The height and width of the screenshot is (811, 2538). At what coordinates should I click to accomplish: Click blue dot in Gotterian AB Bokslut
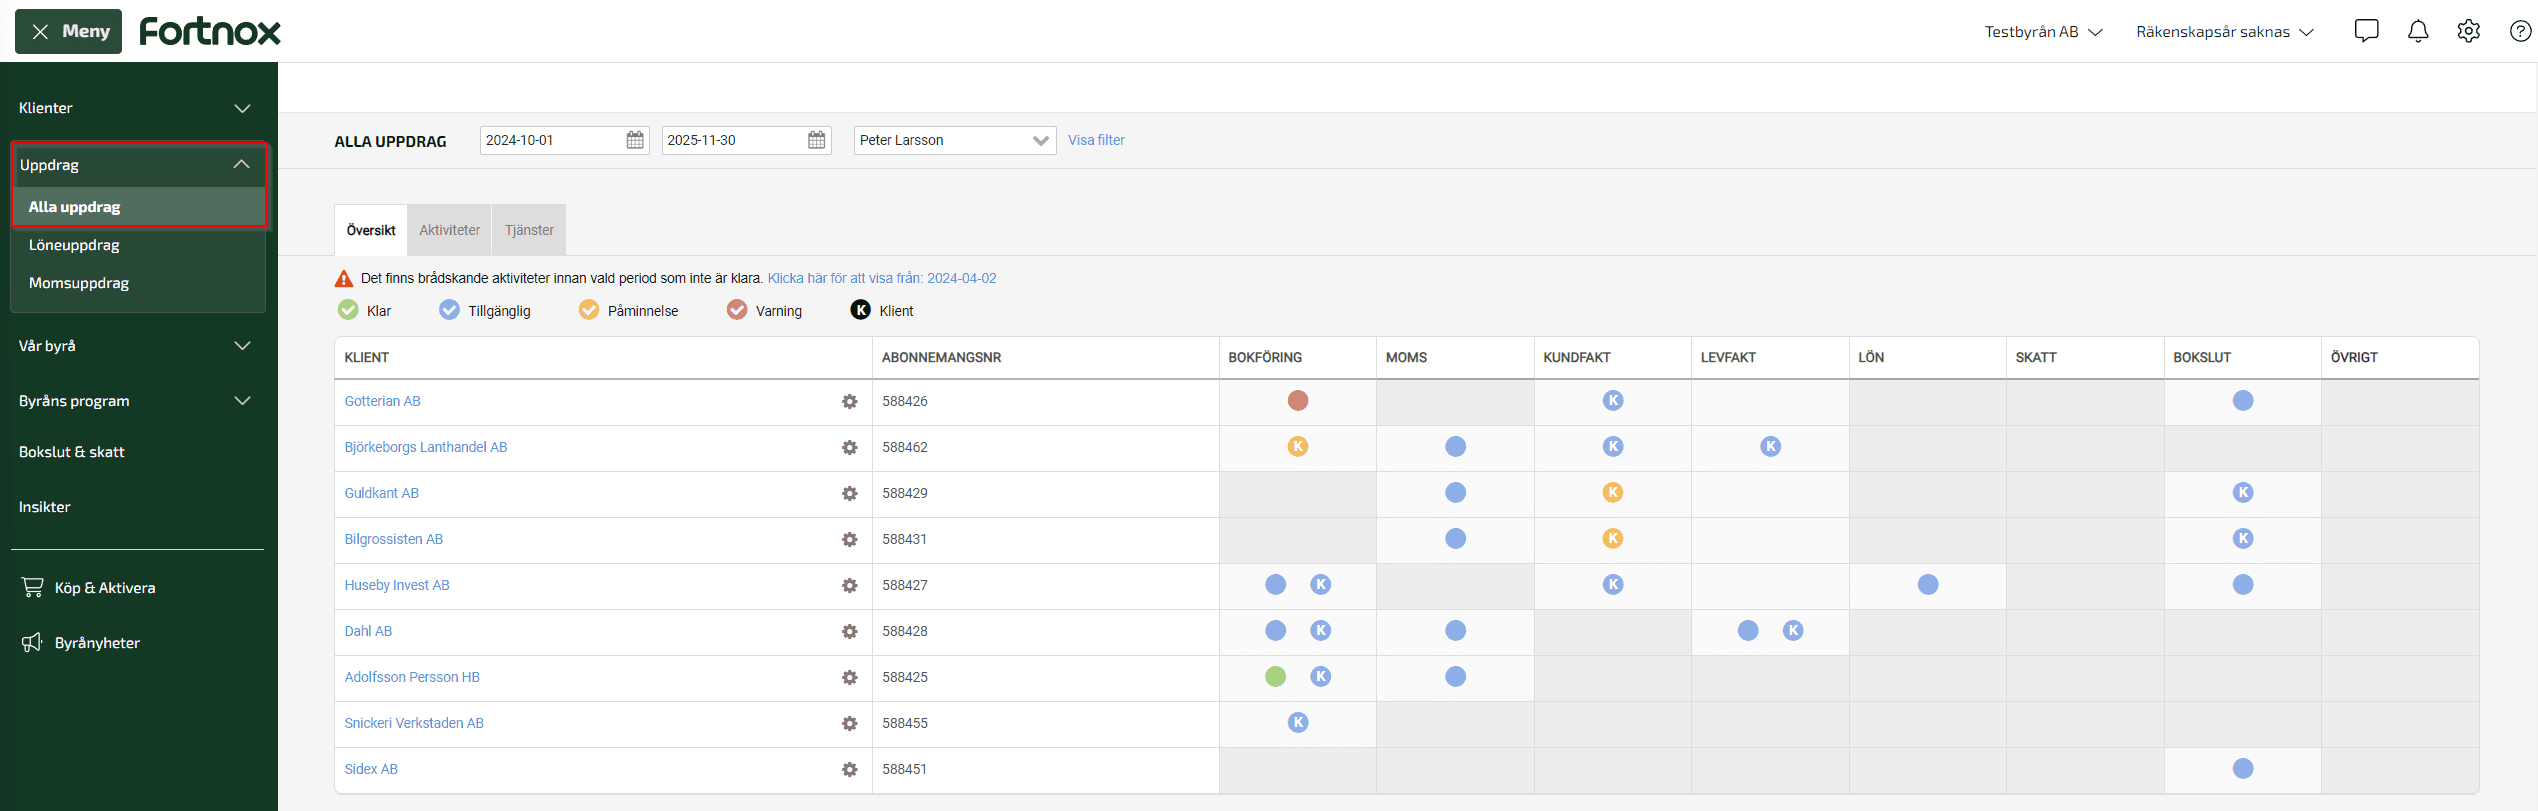click(x=2243, y=401)
